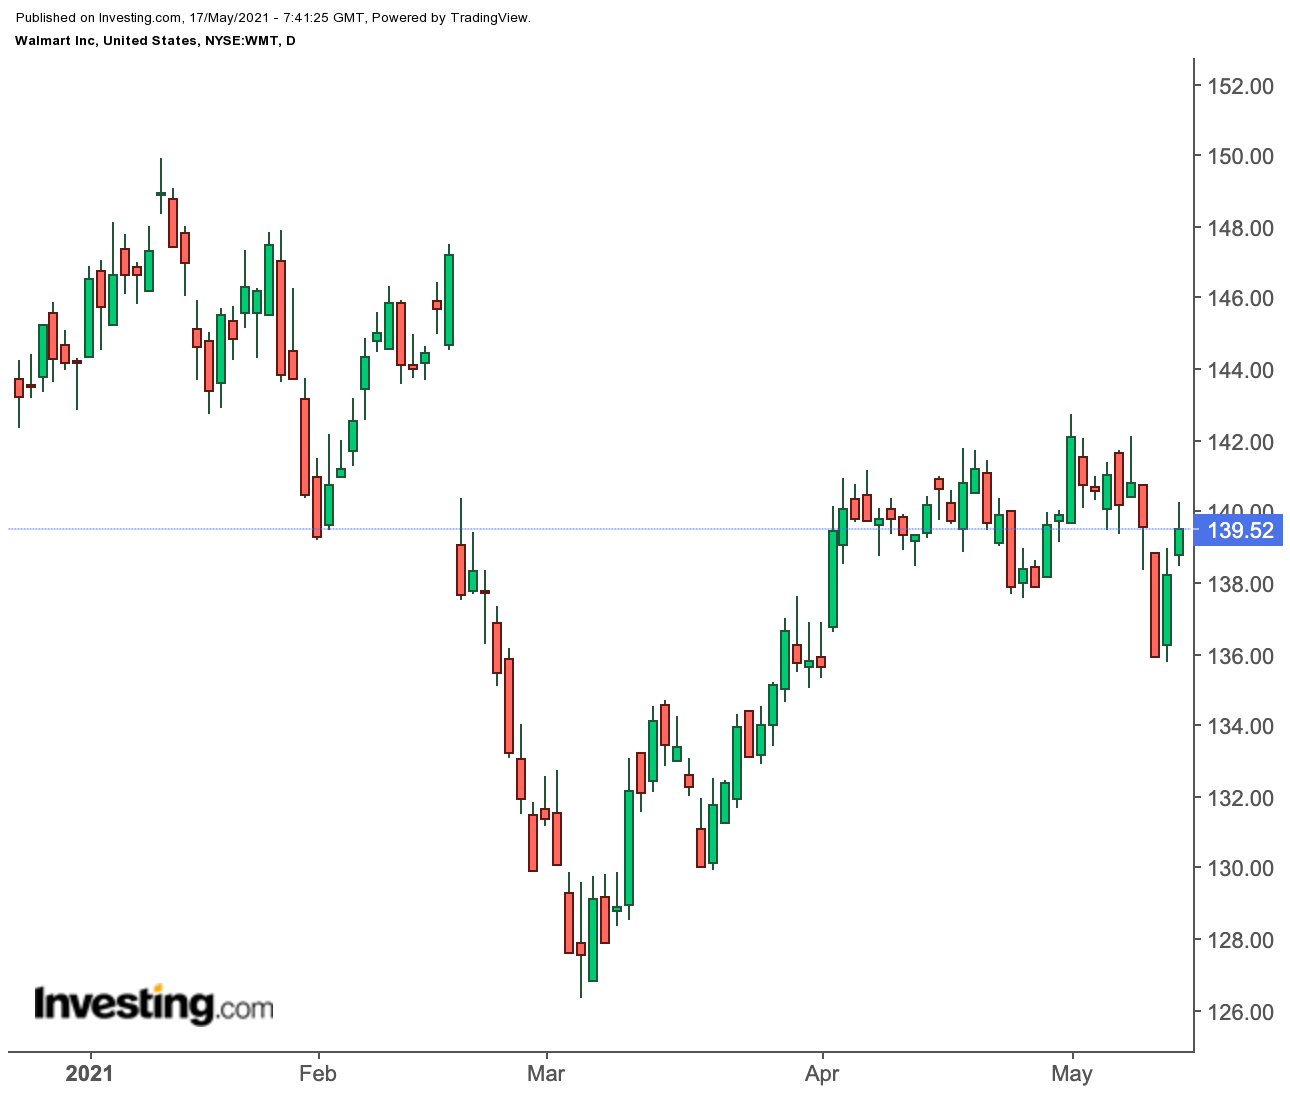
Task: Click the May date axis label
Action: pos(1073,1075)
